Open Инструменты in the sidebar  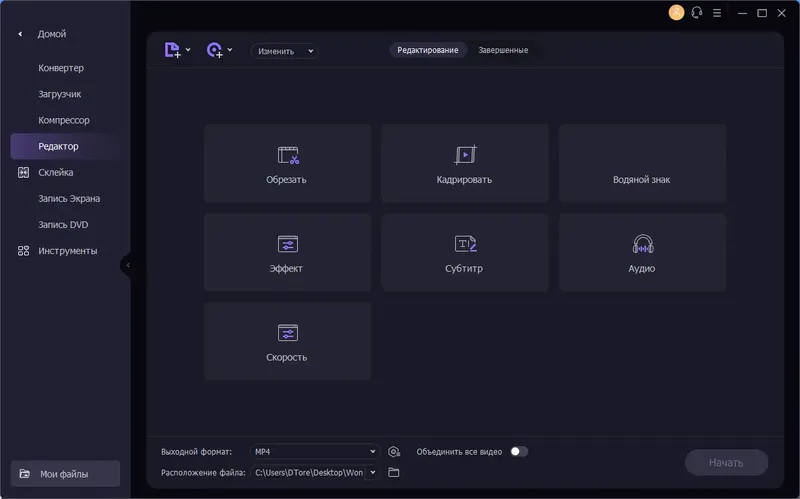click(x=65, y=251)
